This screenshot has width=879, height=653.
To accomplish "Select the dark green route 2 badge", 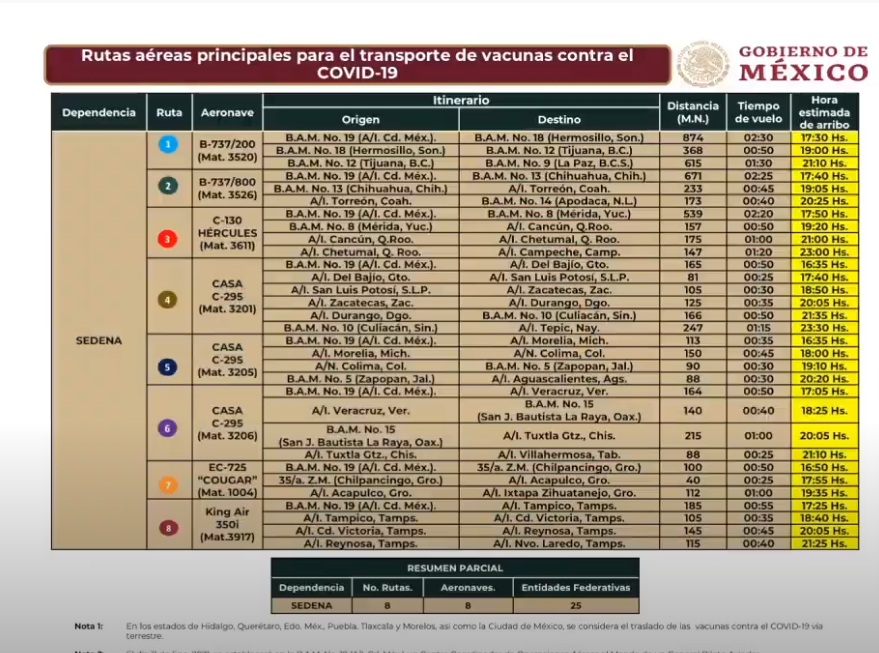I will (x=169, y=185).
